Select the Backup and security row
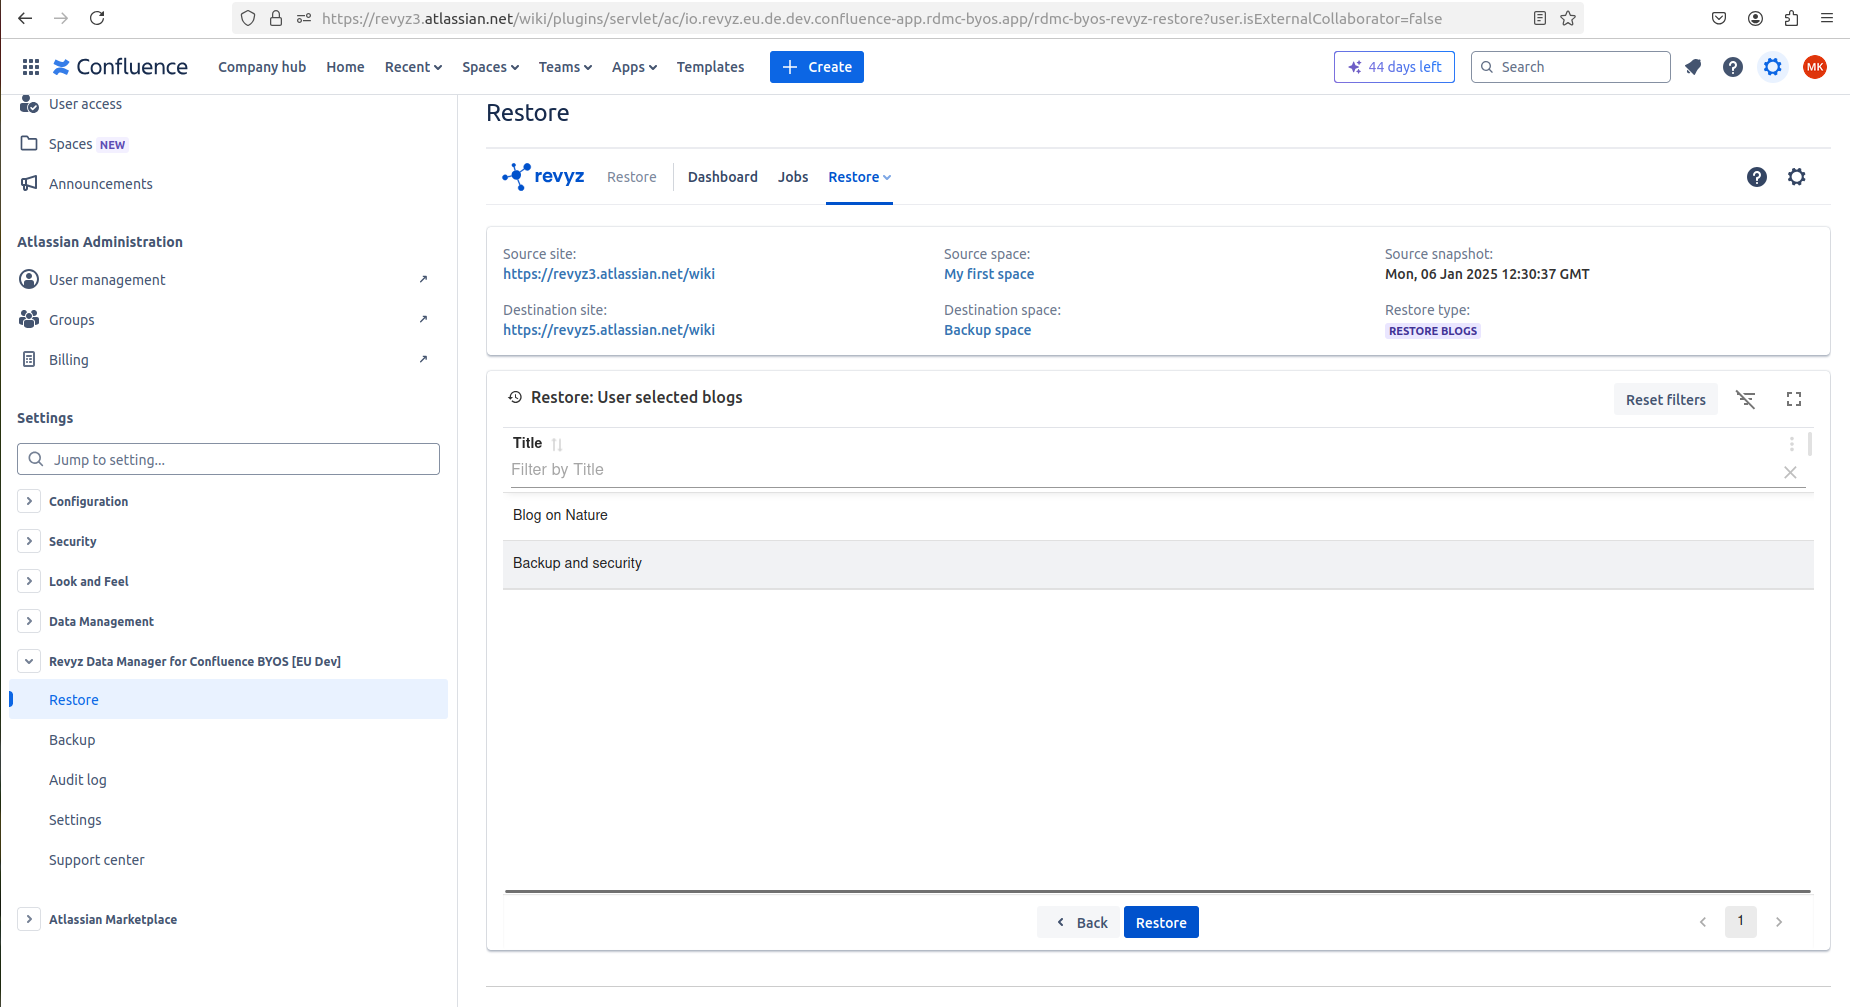 1158,564
